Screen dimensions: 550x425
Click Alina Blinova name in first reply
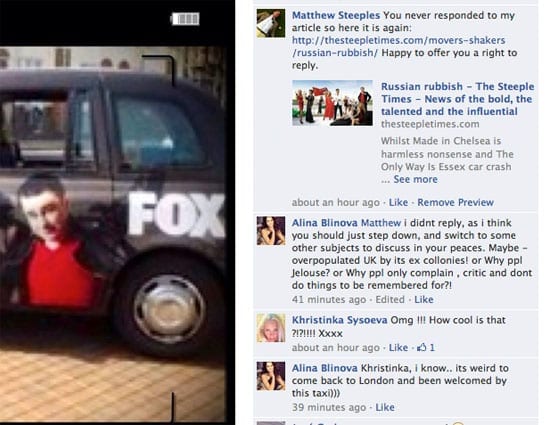[325, 223]
